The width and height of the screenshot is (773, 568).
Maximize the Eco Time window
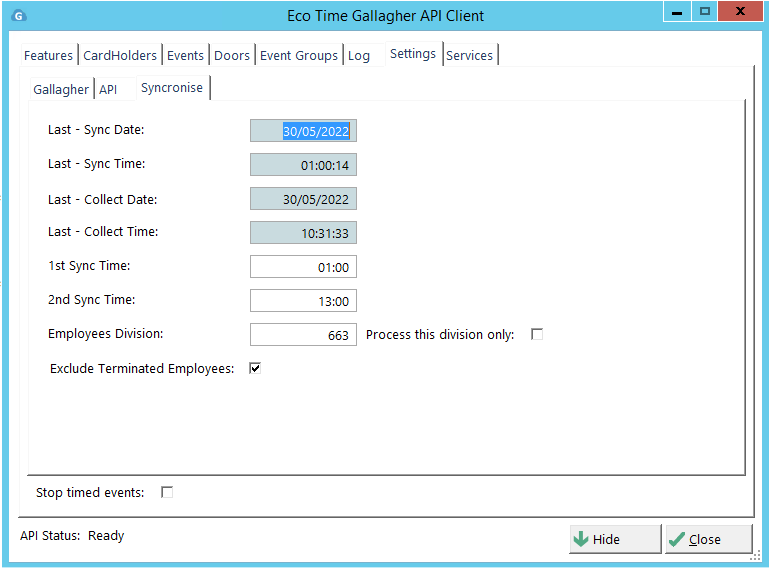tap(705, 12)
